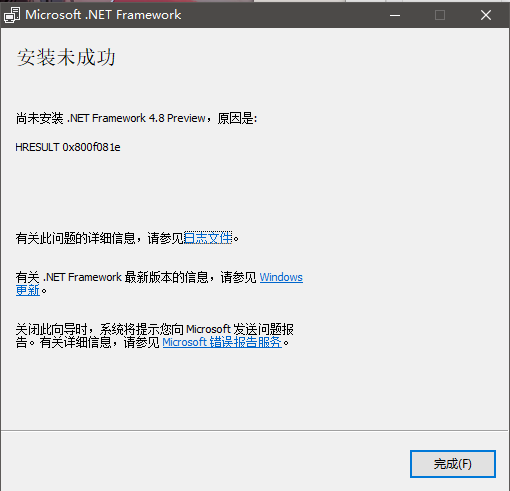510x491 pixels.
Task: Click the 有关此问题的详细信息 sentence text
Action: [75, 238]
